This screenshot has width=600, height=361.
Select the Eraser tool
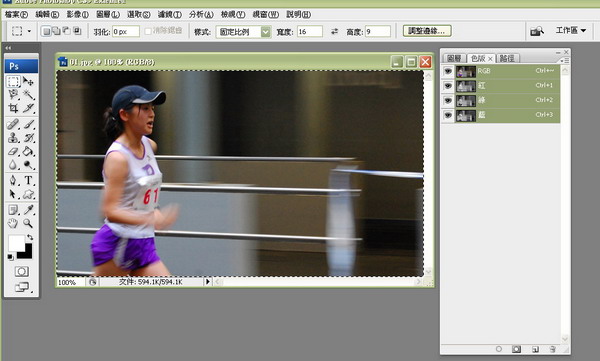(x=13, y=151)
